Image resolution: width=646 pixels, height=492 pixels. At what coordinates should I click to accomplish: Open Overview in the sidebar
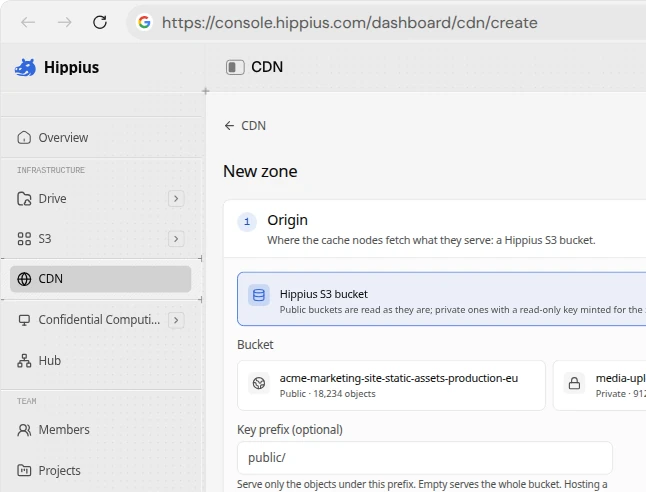coord(101,138)
